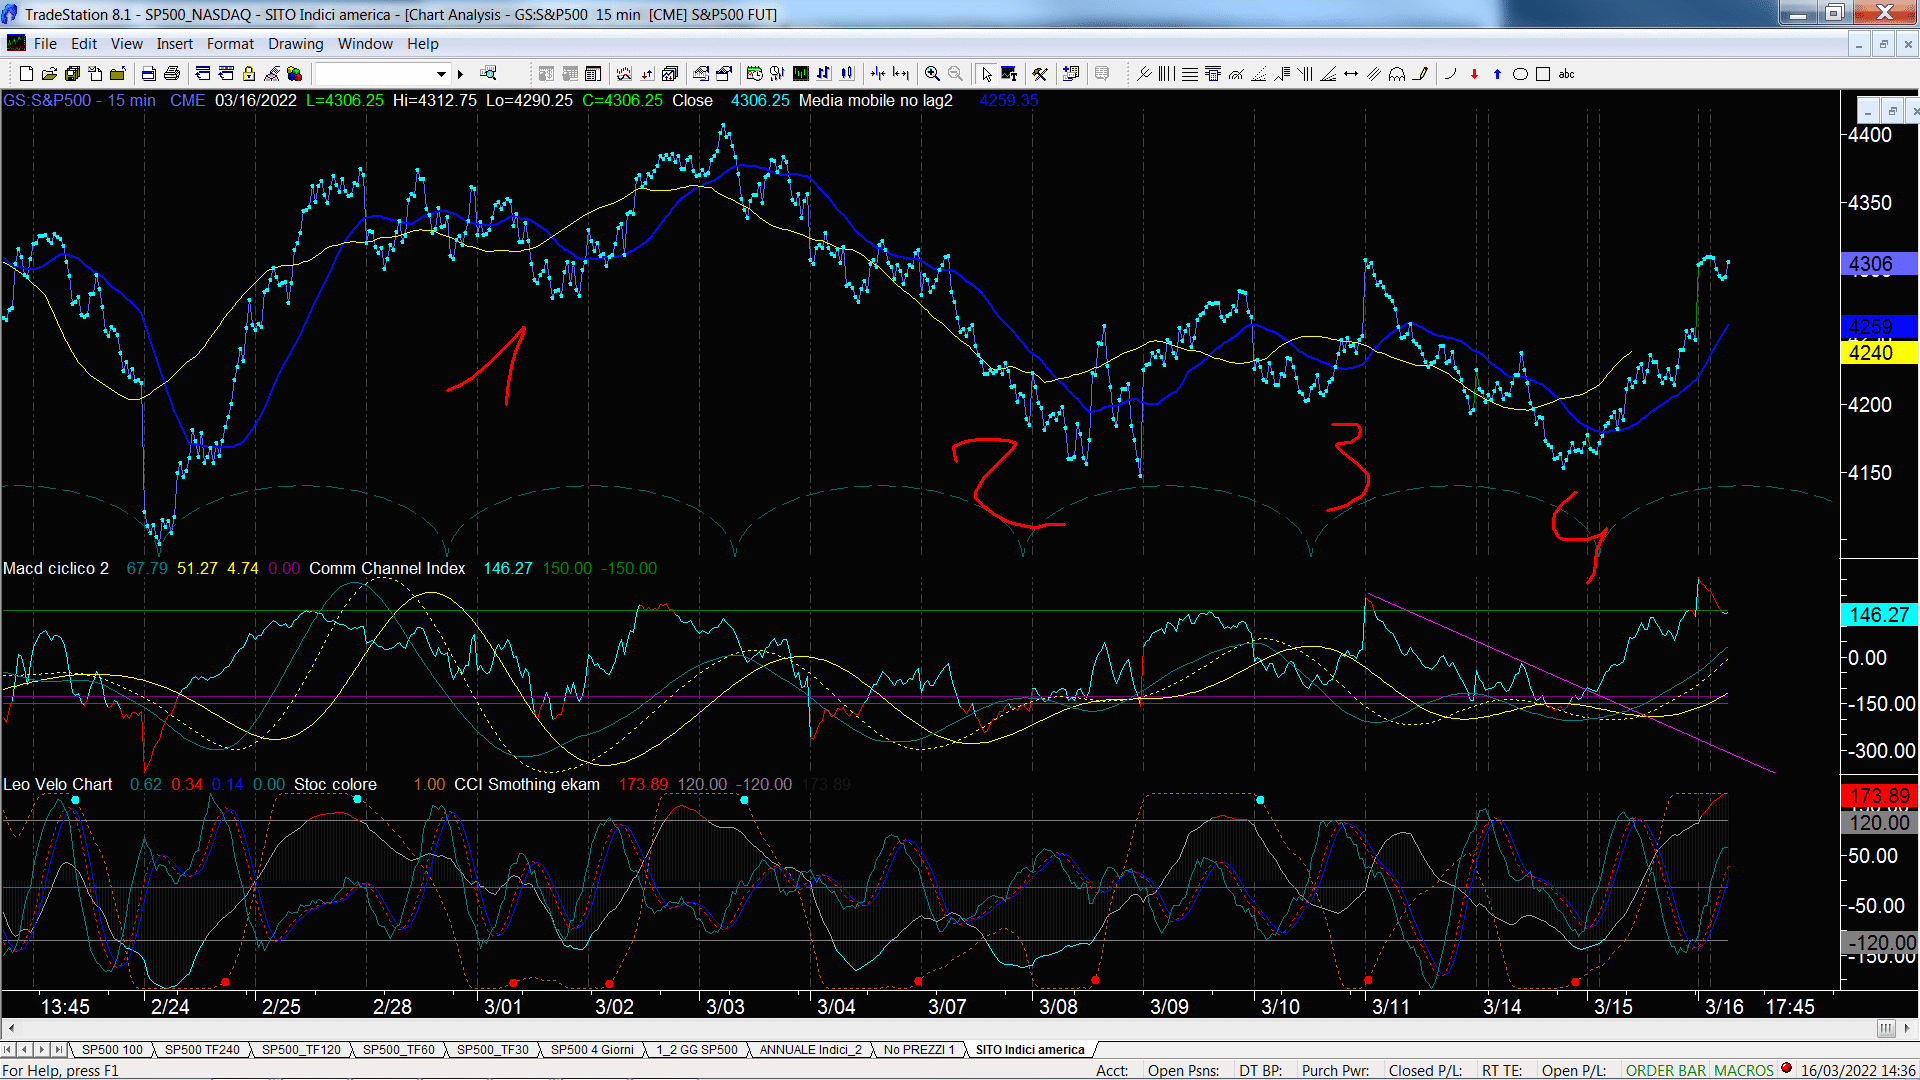Click the MACROS status bar button
Image resolution: width=1920 pixels, height=1080 pixels.
click(x=1743, y=1071)
